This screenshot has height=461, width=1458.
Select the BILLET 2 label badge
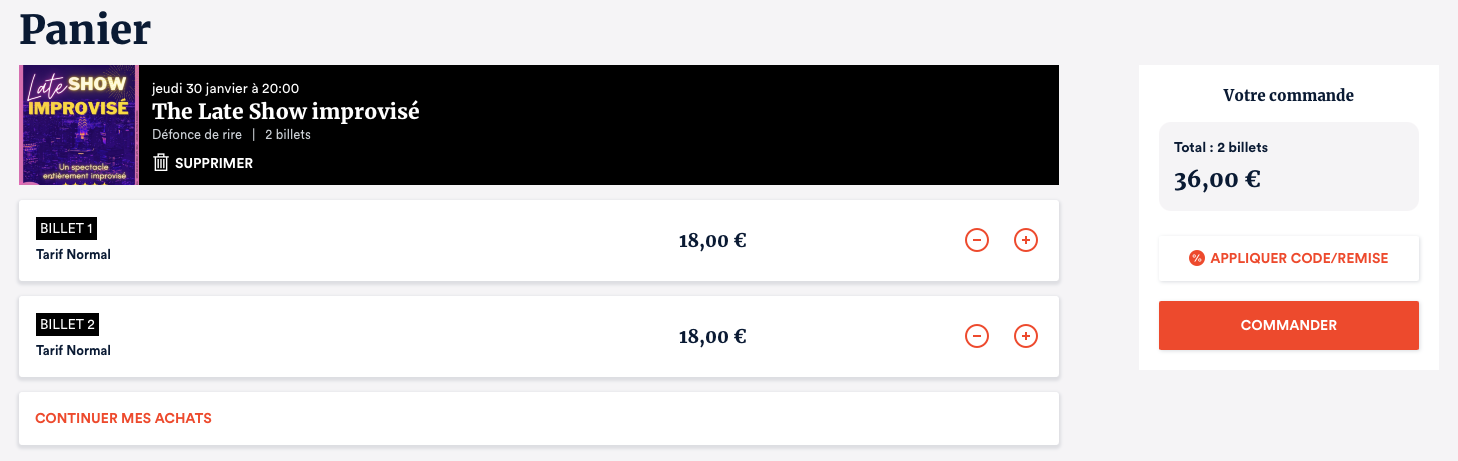[x=67, y=324]
